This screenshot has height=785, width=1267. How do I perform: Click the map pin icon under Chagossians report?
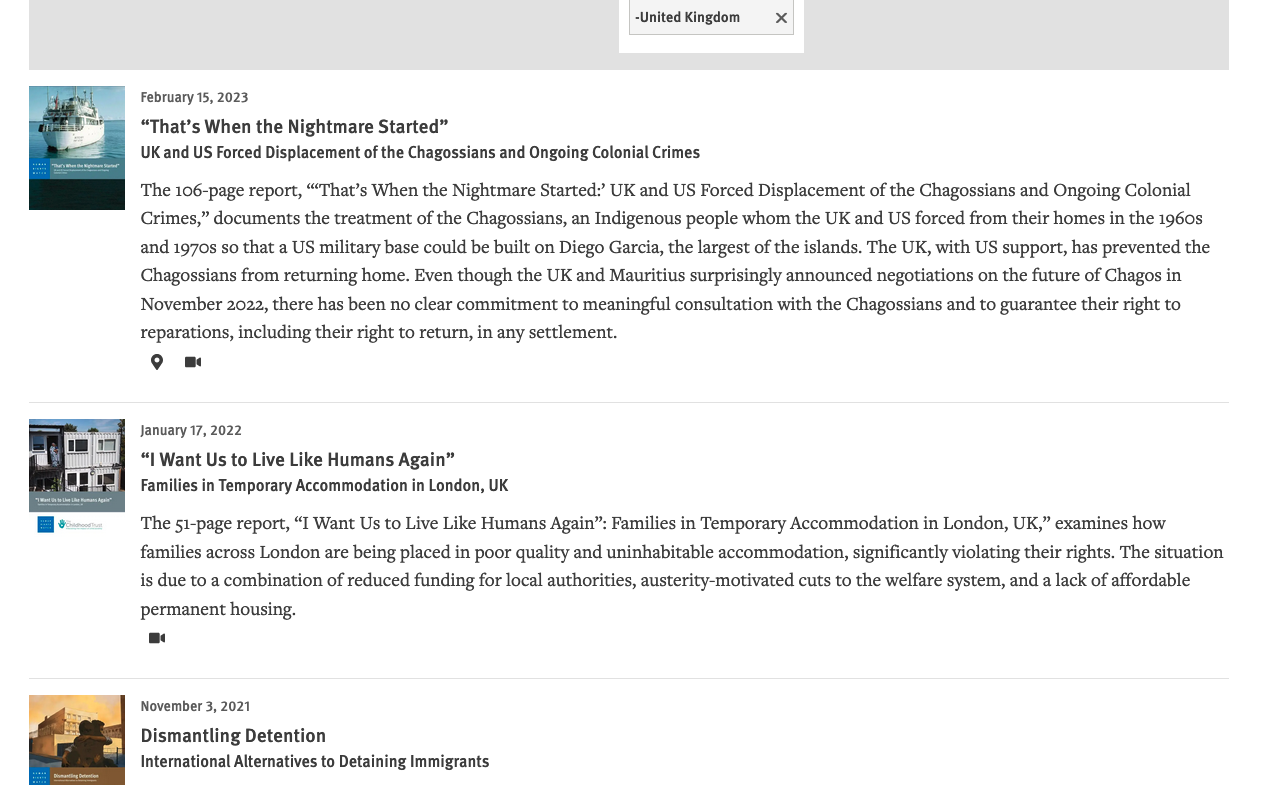pos(157,362)
